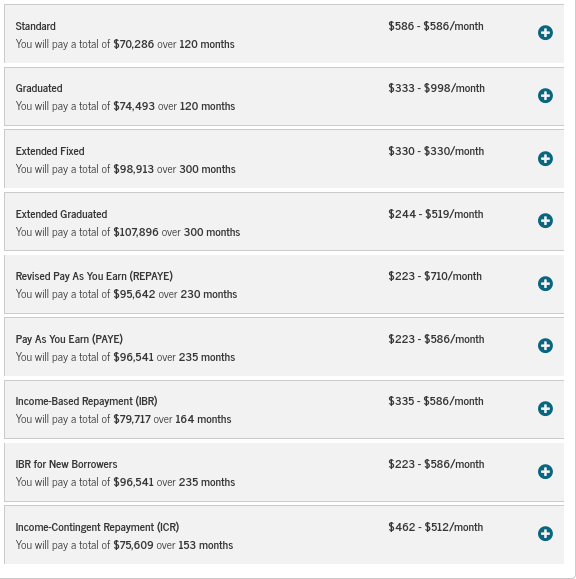The width and height of the screenshot is (576, 579).
Task: Expand the Graduated plan plus icon
Action: coord(545,96)
